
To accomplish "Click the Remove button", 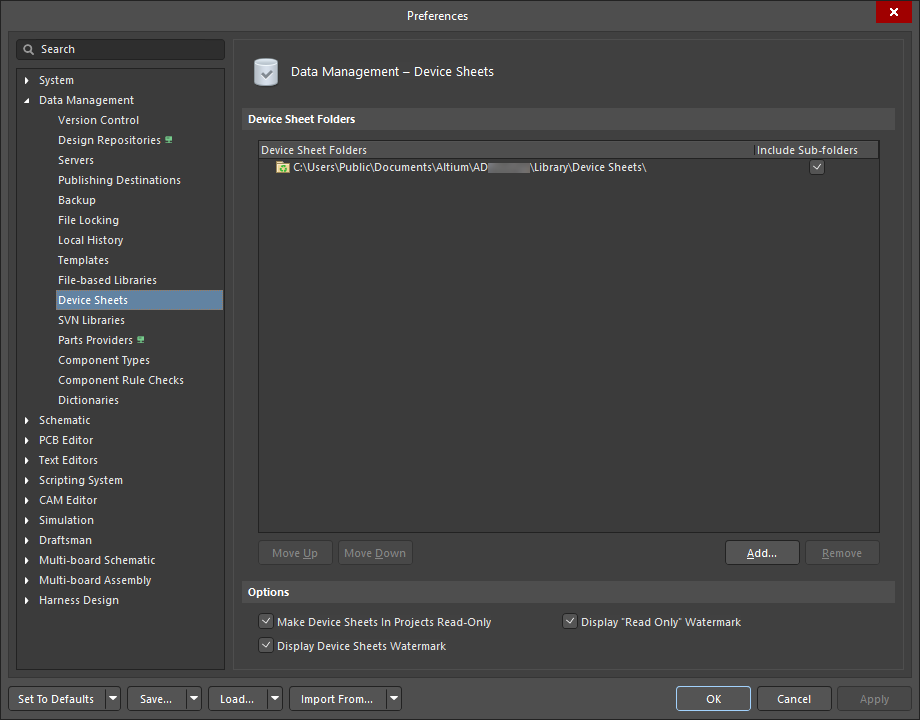I will click(x=842, y=553).
